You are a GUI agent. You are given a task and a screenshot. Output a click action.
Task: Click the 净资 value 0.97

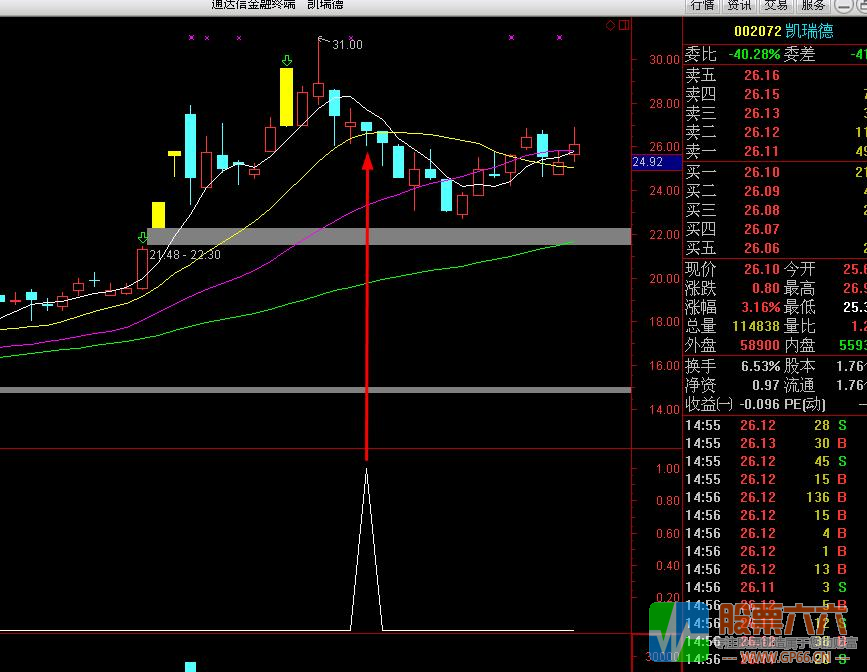point(765,386)
